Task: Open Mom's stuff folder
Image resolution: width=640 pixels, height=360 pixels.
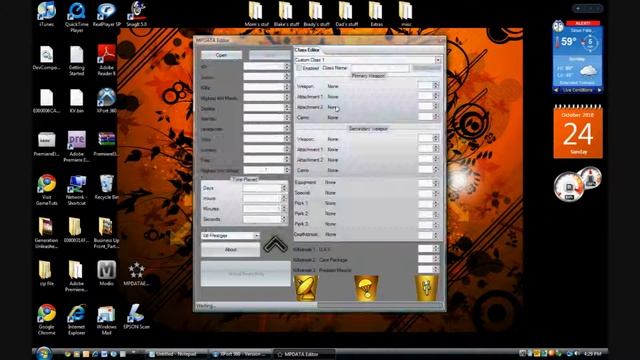Action: click(x=256, y=14)
